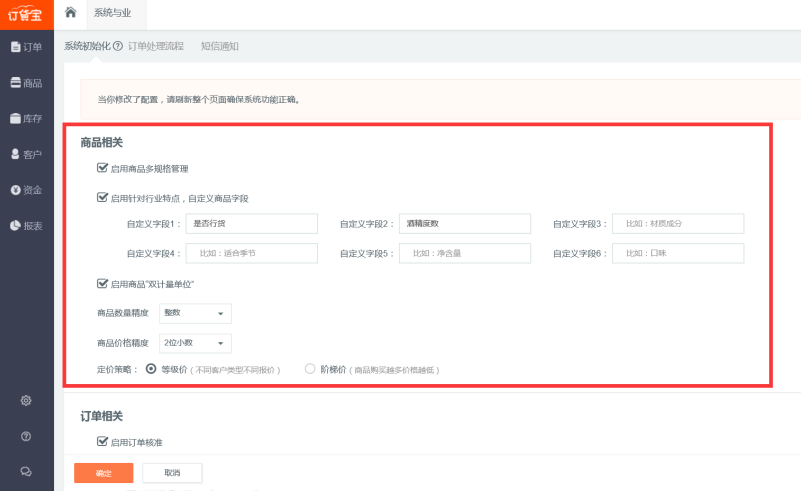Click the refresh-page notice text
801x493 pixels.
[199, 100]
